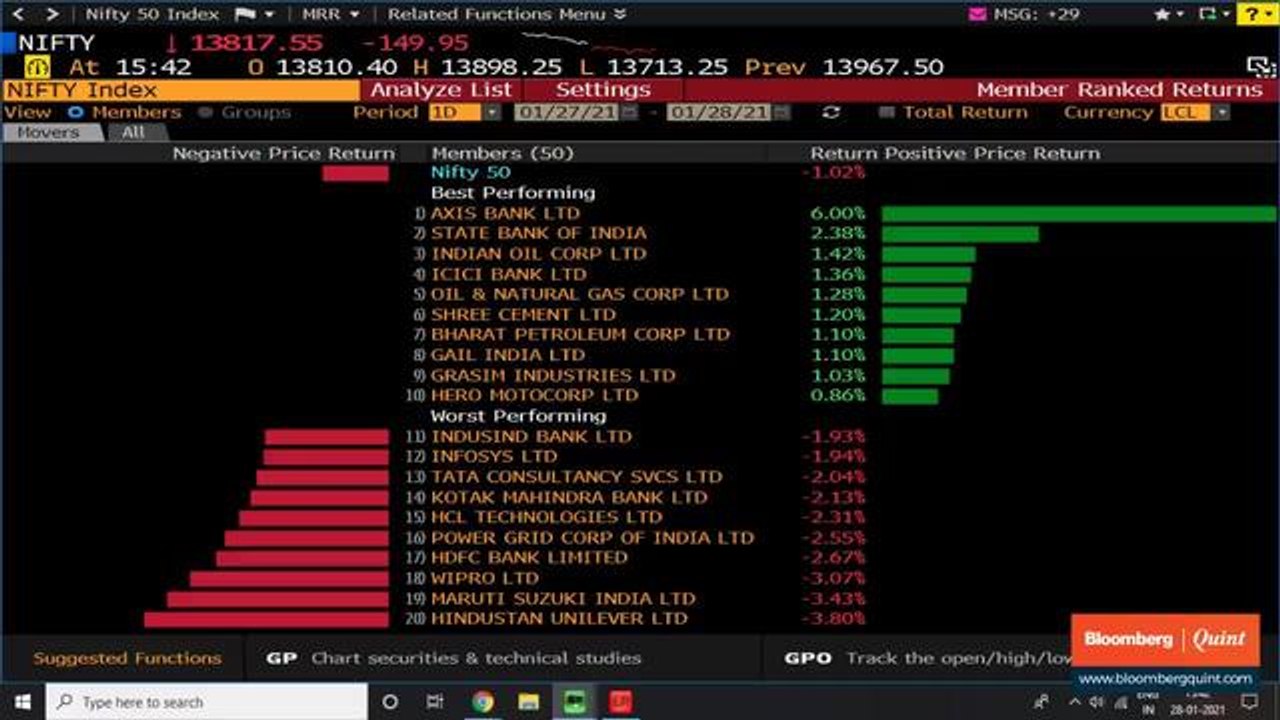This screenshot has height=720, width=1280.
Task: Open the favorites star dropdown
Action: pyautogui.click(x=1169, y=14)
